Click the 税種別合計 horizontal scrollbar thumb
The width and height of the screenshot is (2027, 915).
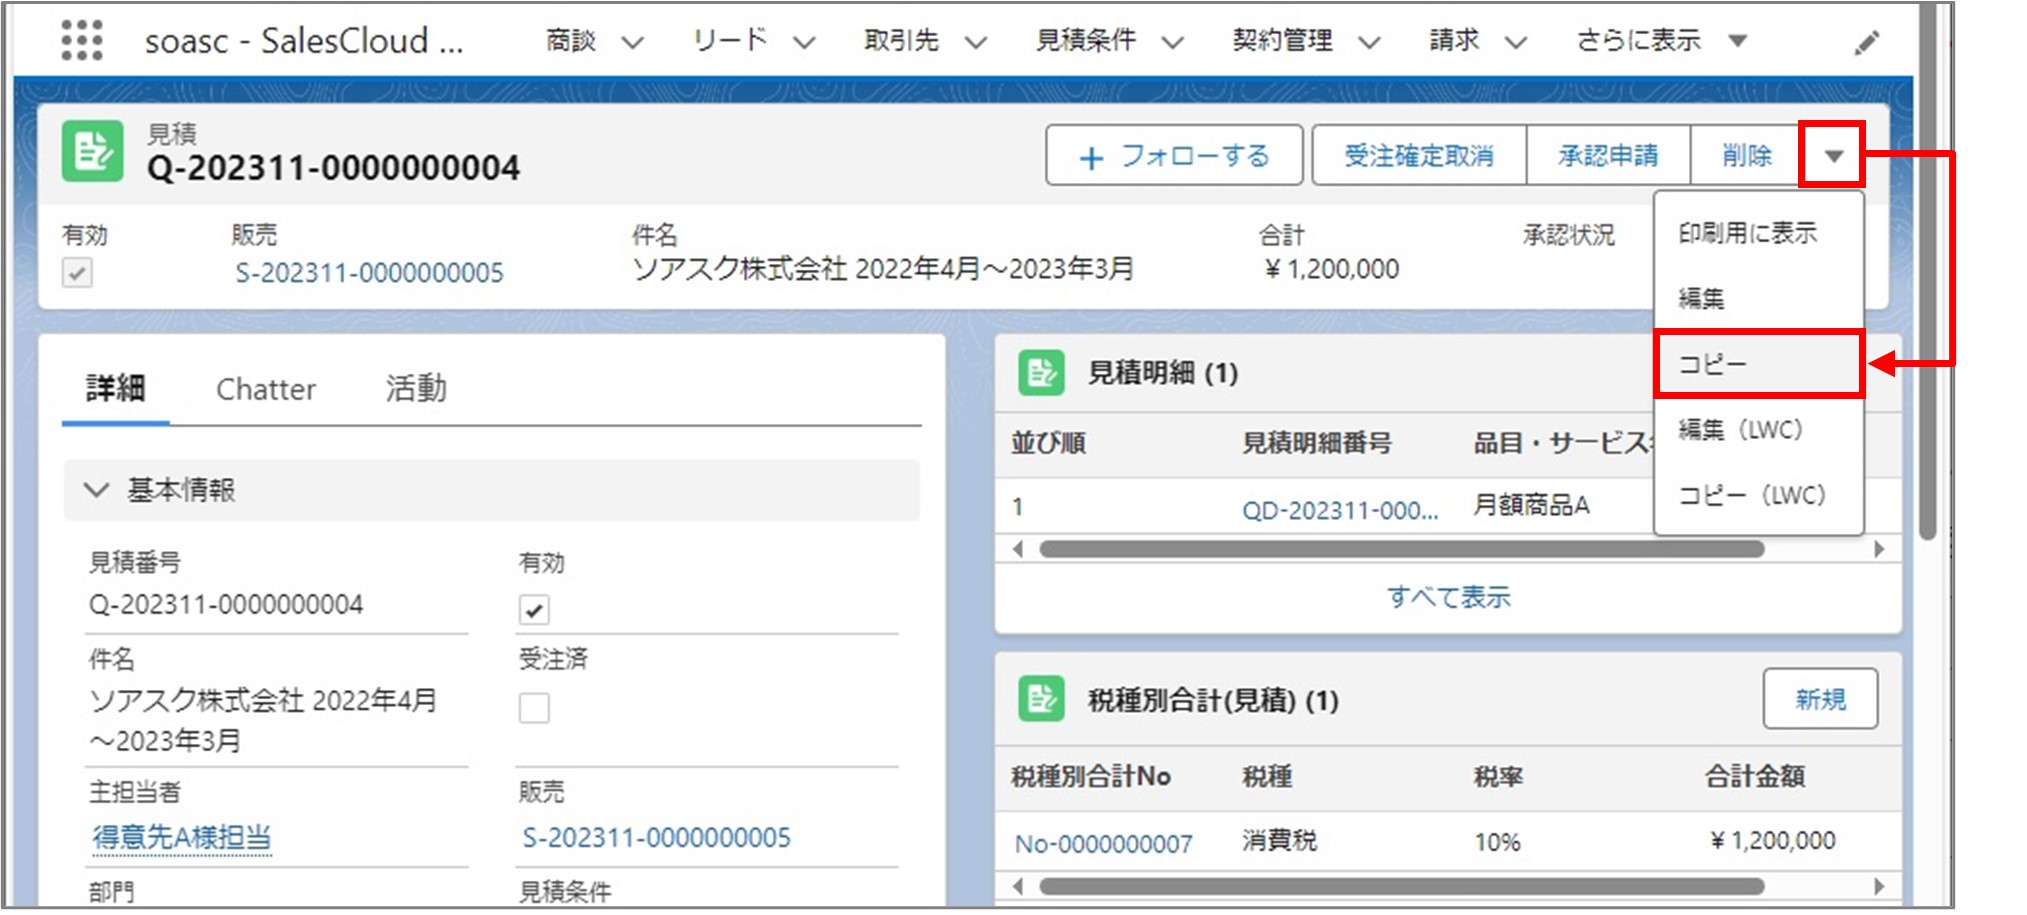point(1402,886)
